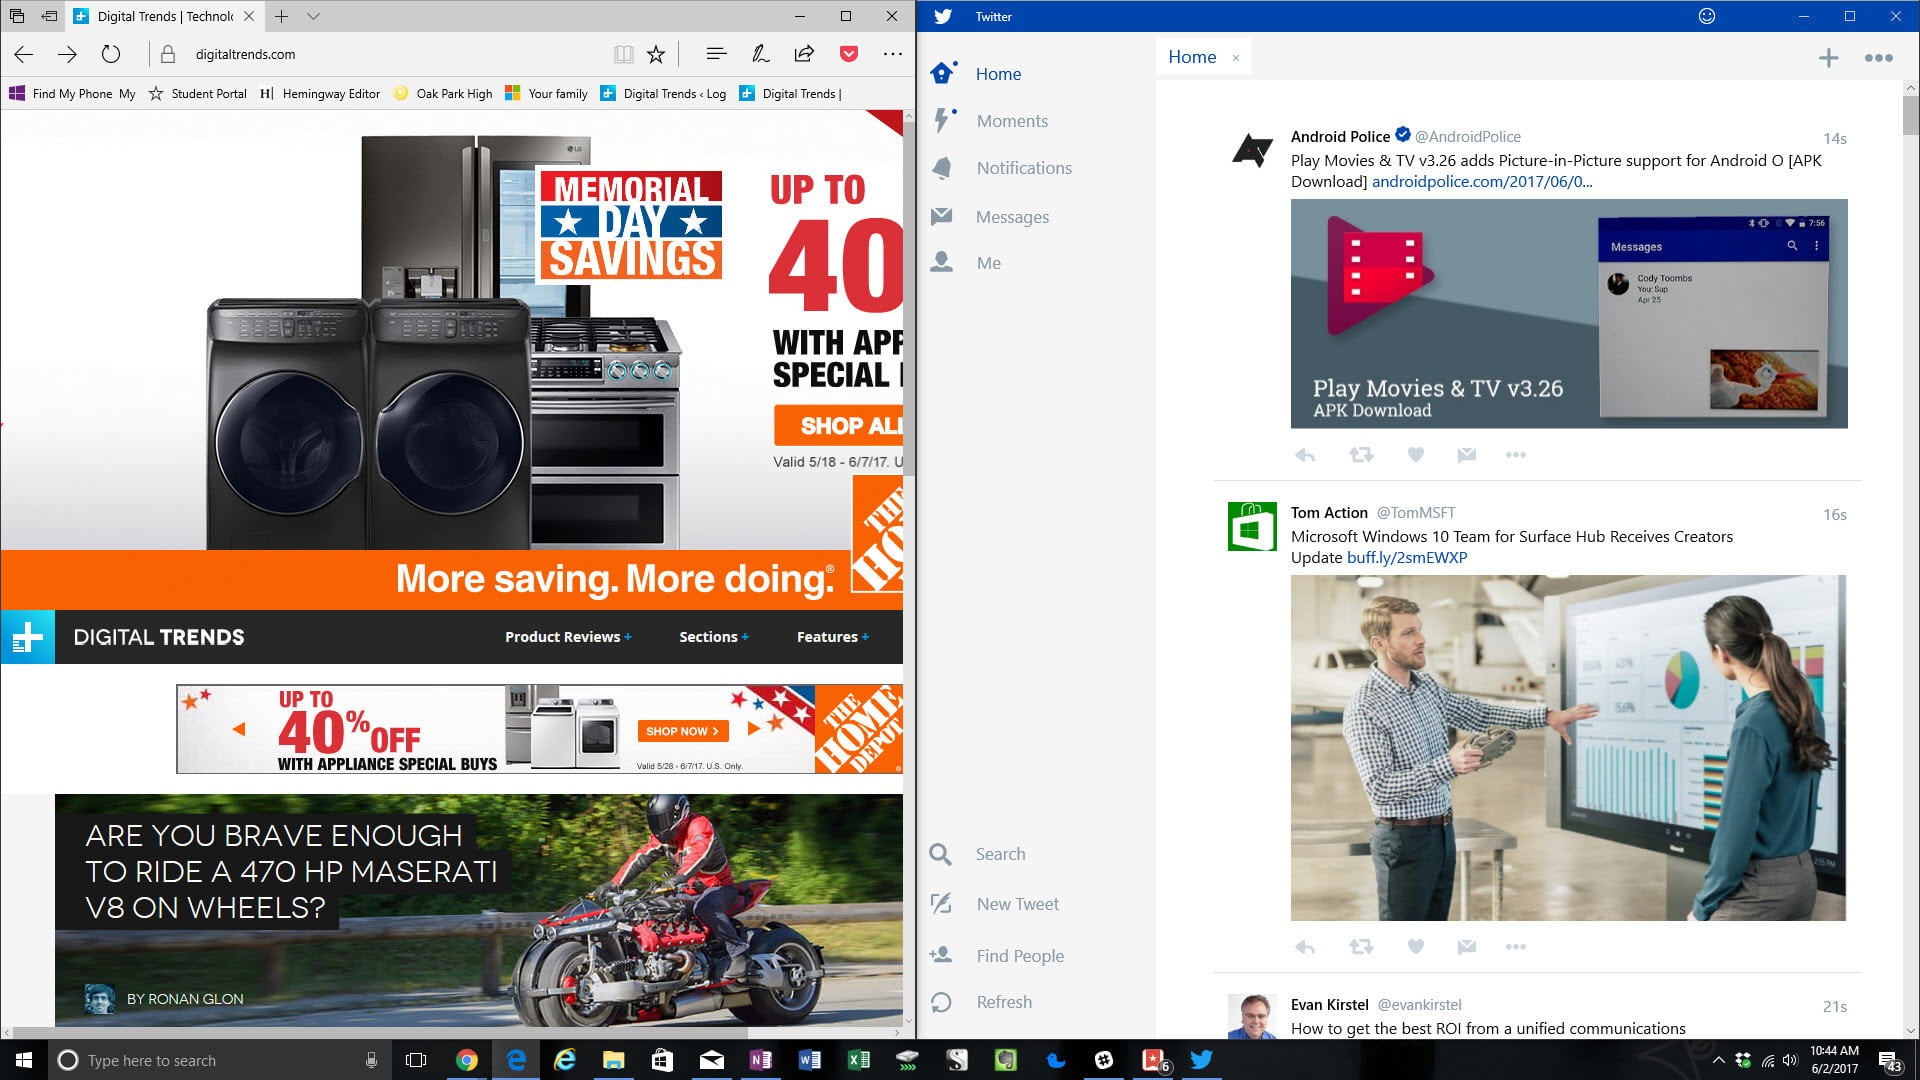Reply to Tom Action tweet
This screenshot has height=1080, width=1920.
1305,947
